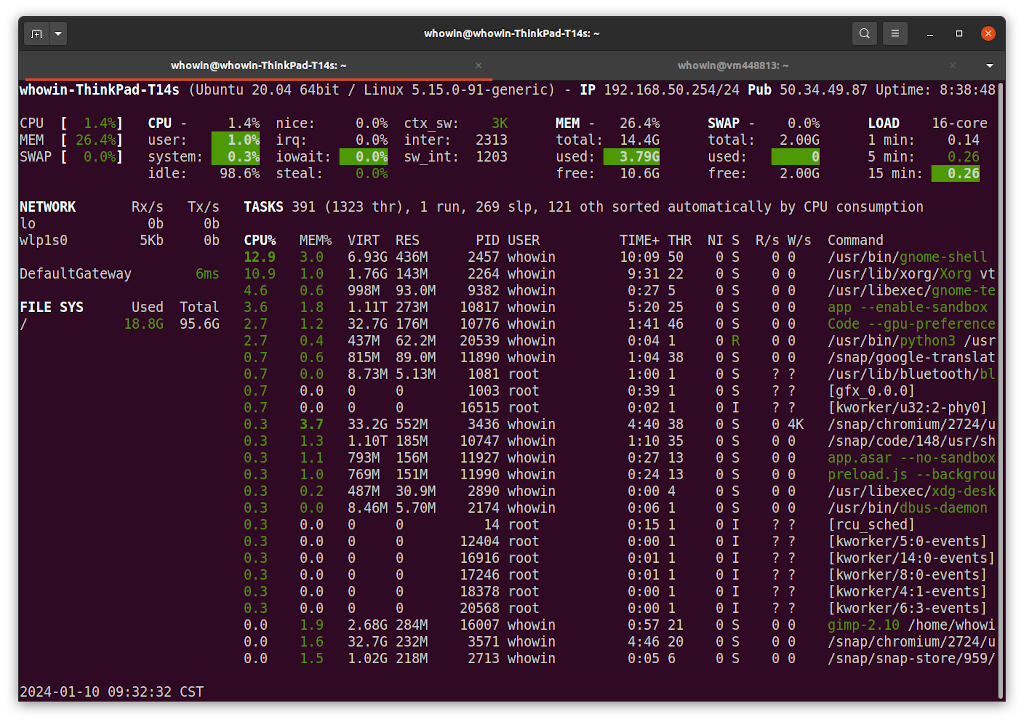This screenshot has height=722, width=1024.
Task: Click the hostname whowin-ThinkPad-T14s header
Action: click(99, 90)
